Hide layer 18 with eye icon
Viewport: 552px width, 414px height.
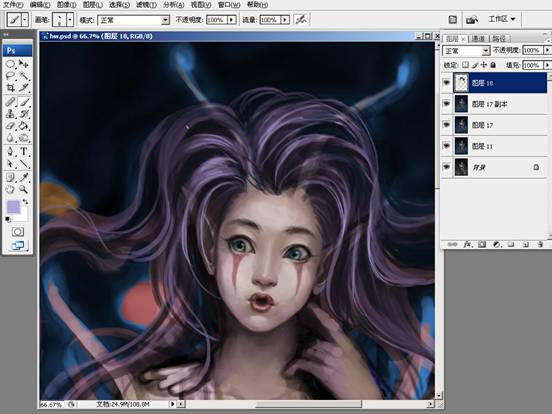click(447, 83)
